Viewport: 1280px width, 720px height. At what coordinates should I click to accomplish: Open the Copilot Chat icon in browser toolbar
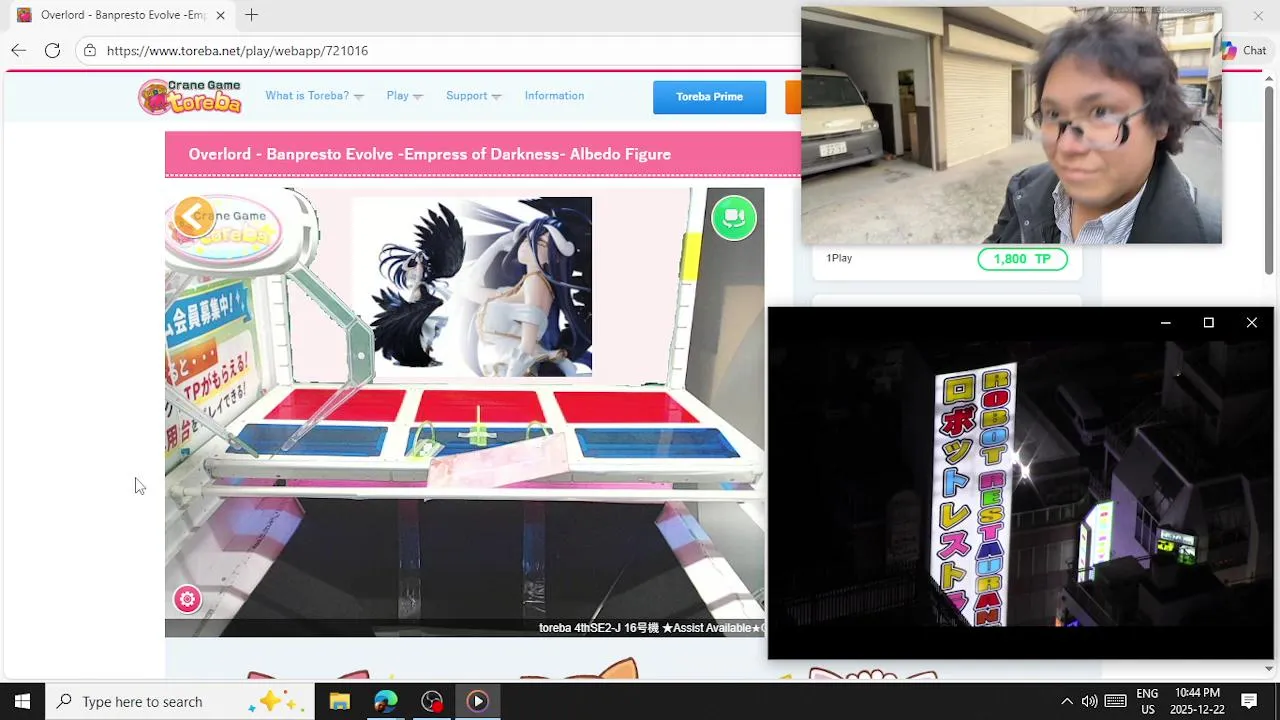pyautogui.click(x=1245, y=50)
